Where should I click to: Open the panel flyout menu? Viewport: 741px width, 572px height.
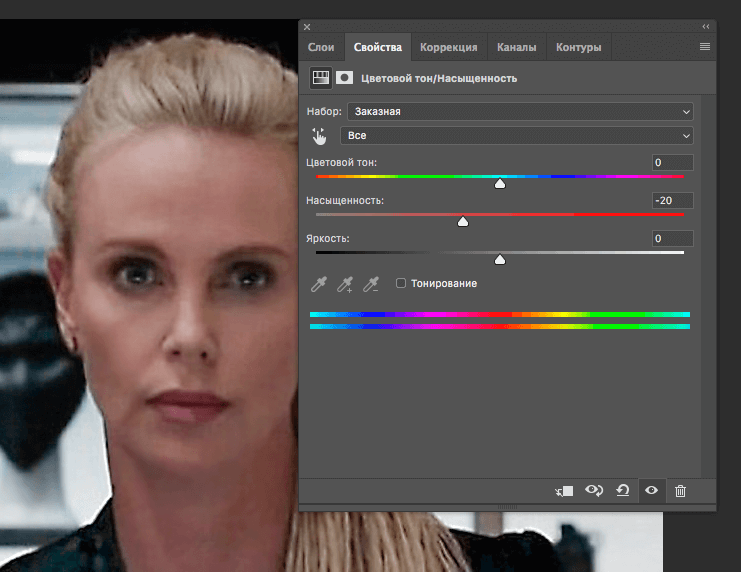(x=705, y=47)
